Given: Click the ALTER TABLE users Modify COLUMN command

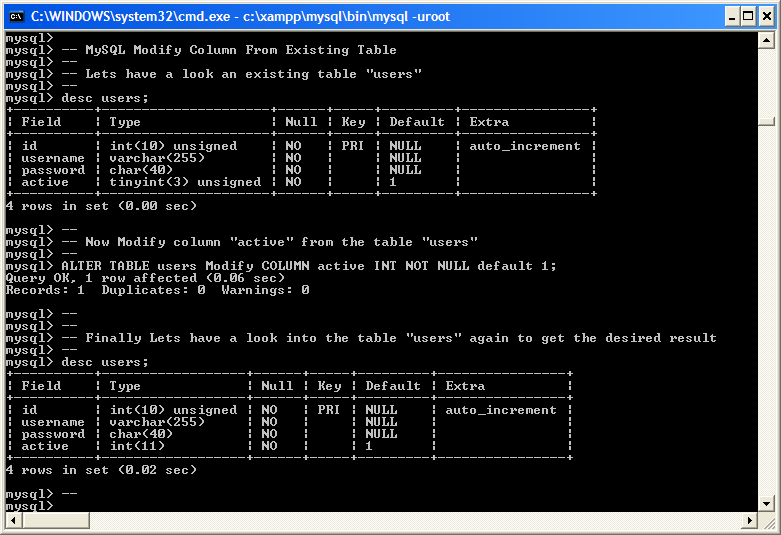Looking at the screenshot, I should pos(308,266).
